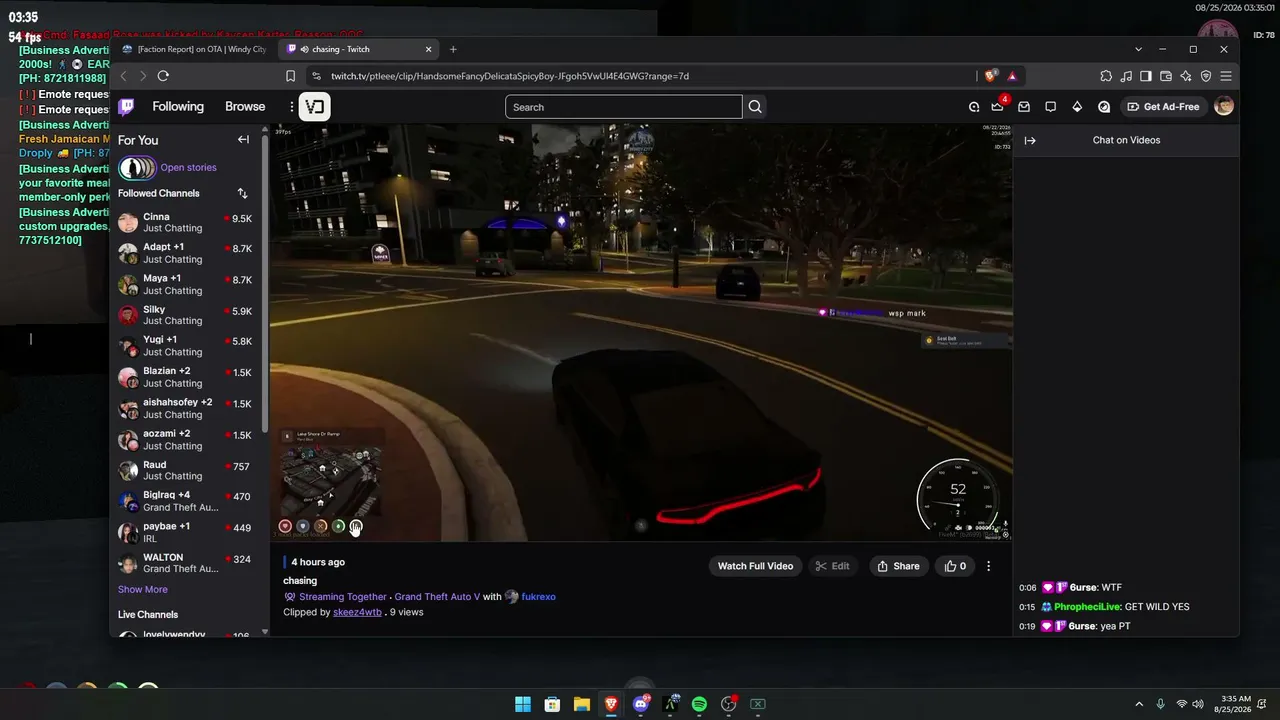This screenshot has height=720, width=1280.
Task: Share the clip
Action: click(x=898, y=566)
